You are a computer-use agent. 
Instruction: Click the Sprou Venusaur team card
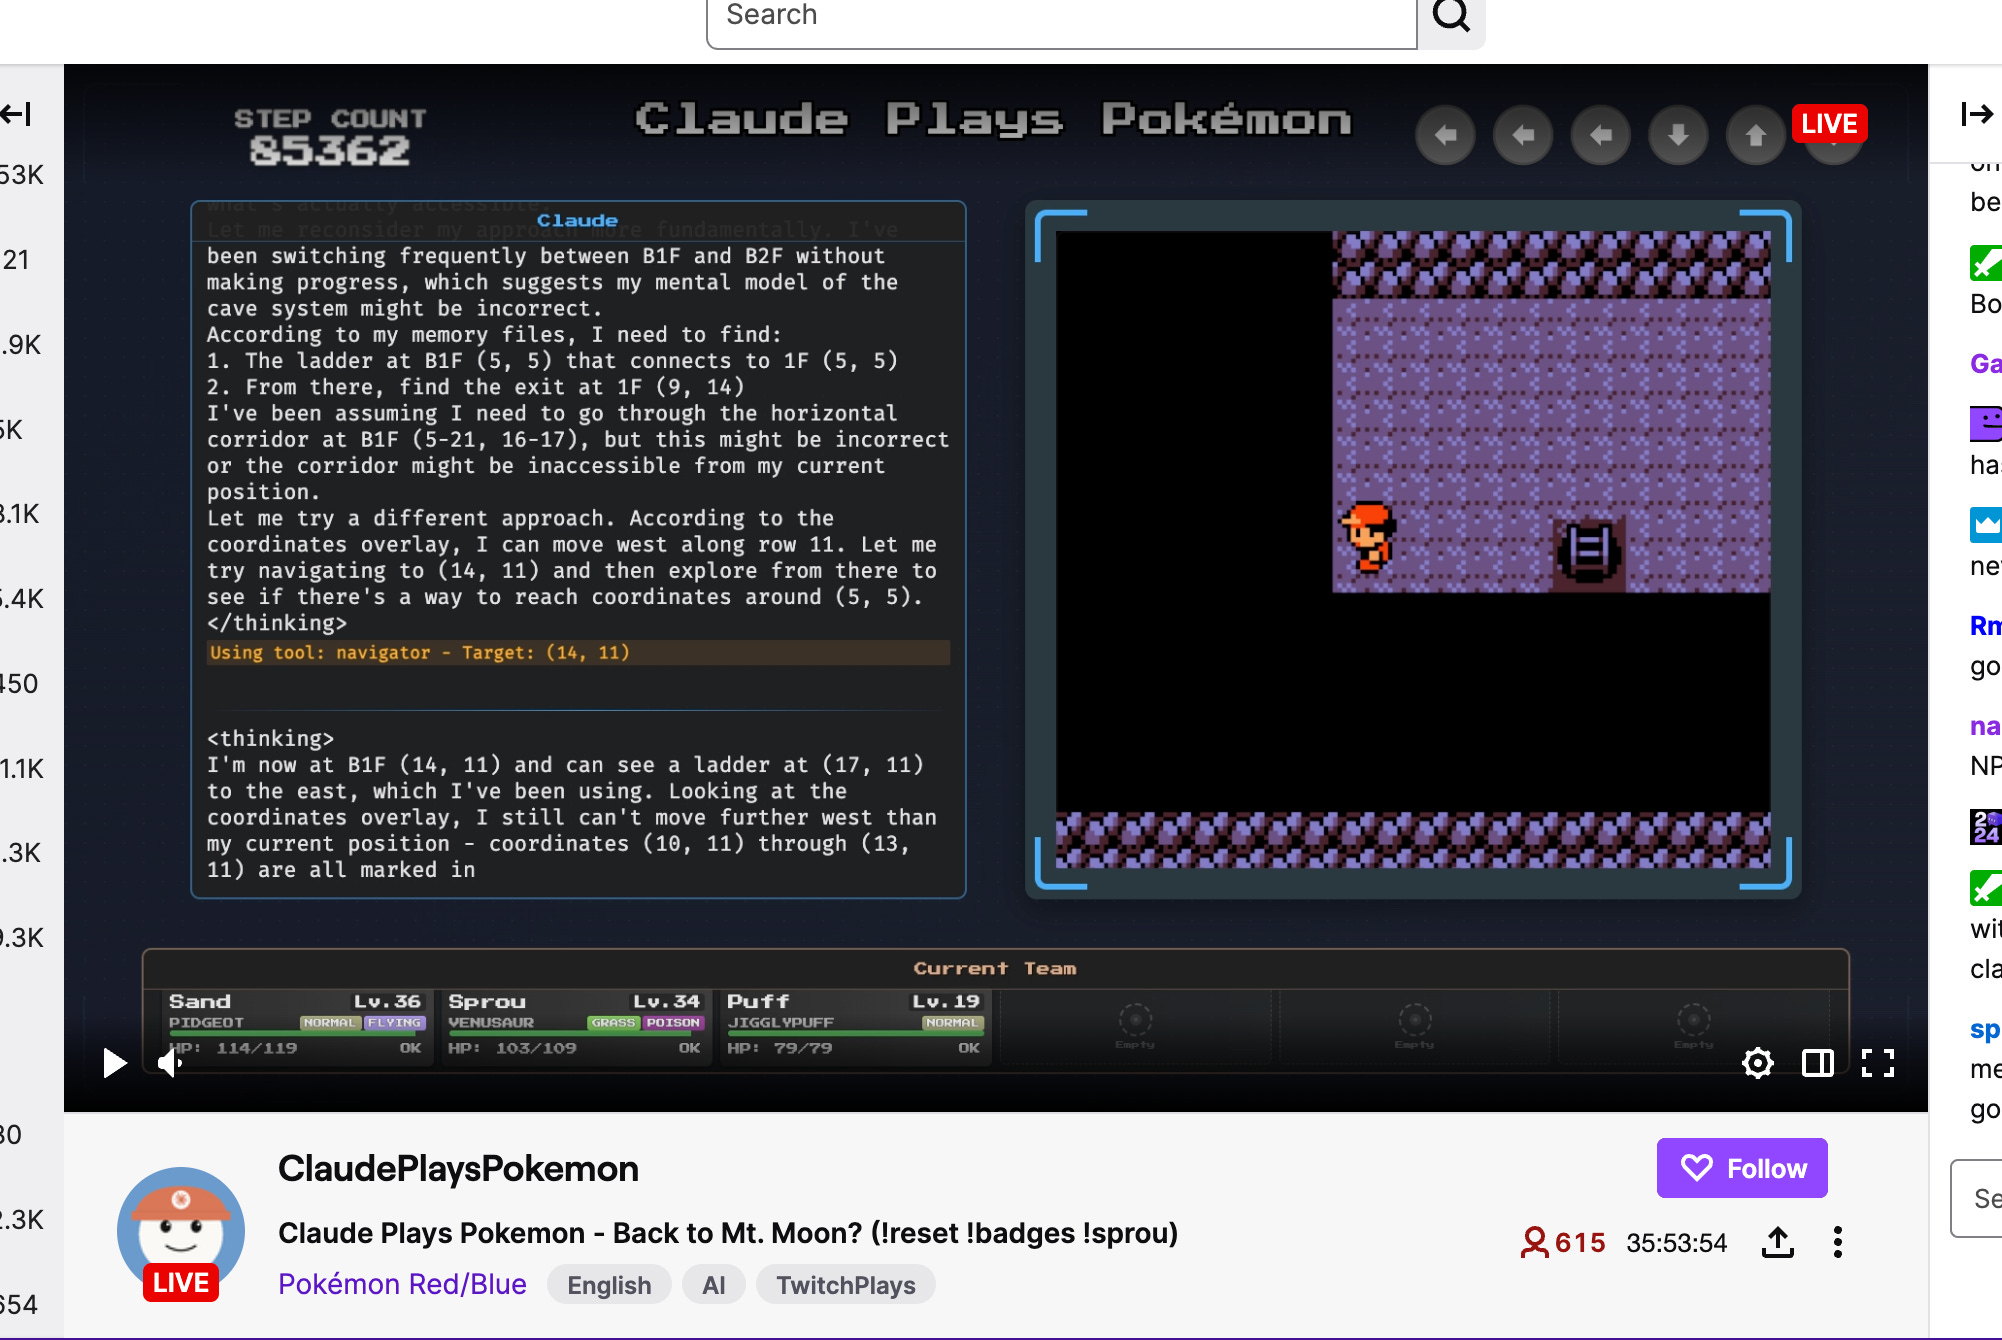575,1025
